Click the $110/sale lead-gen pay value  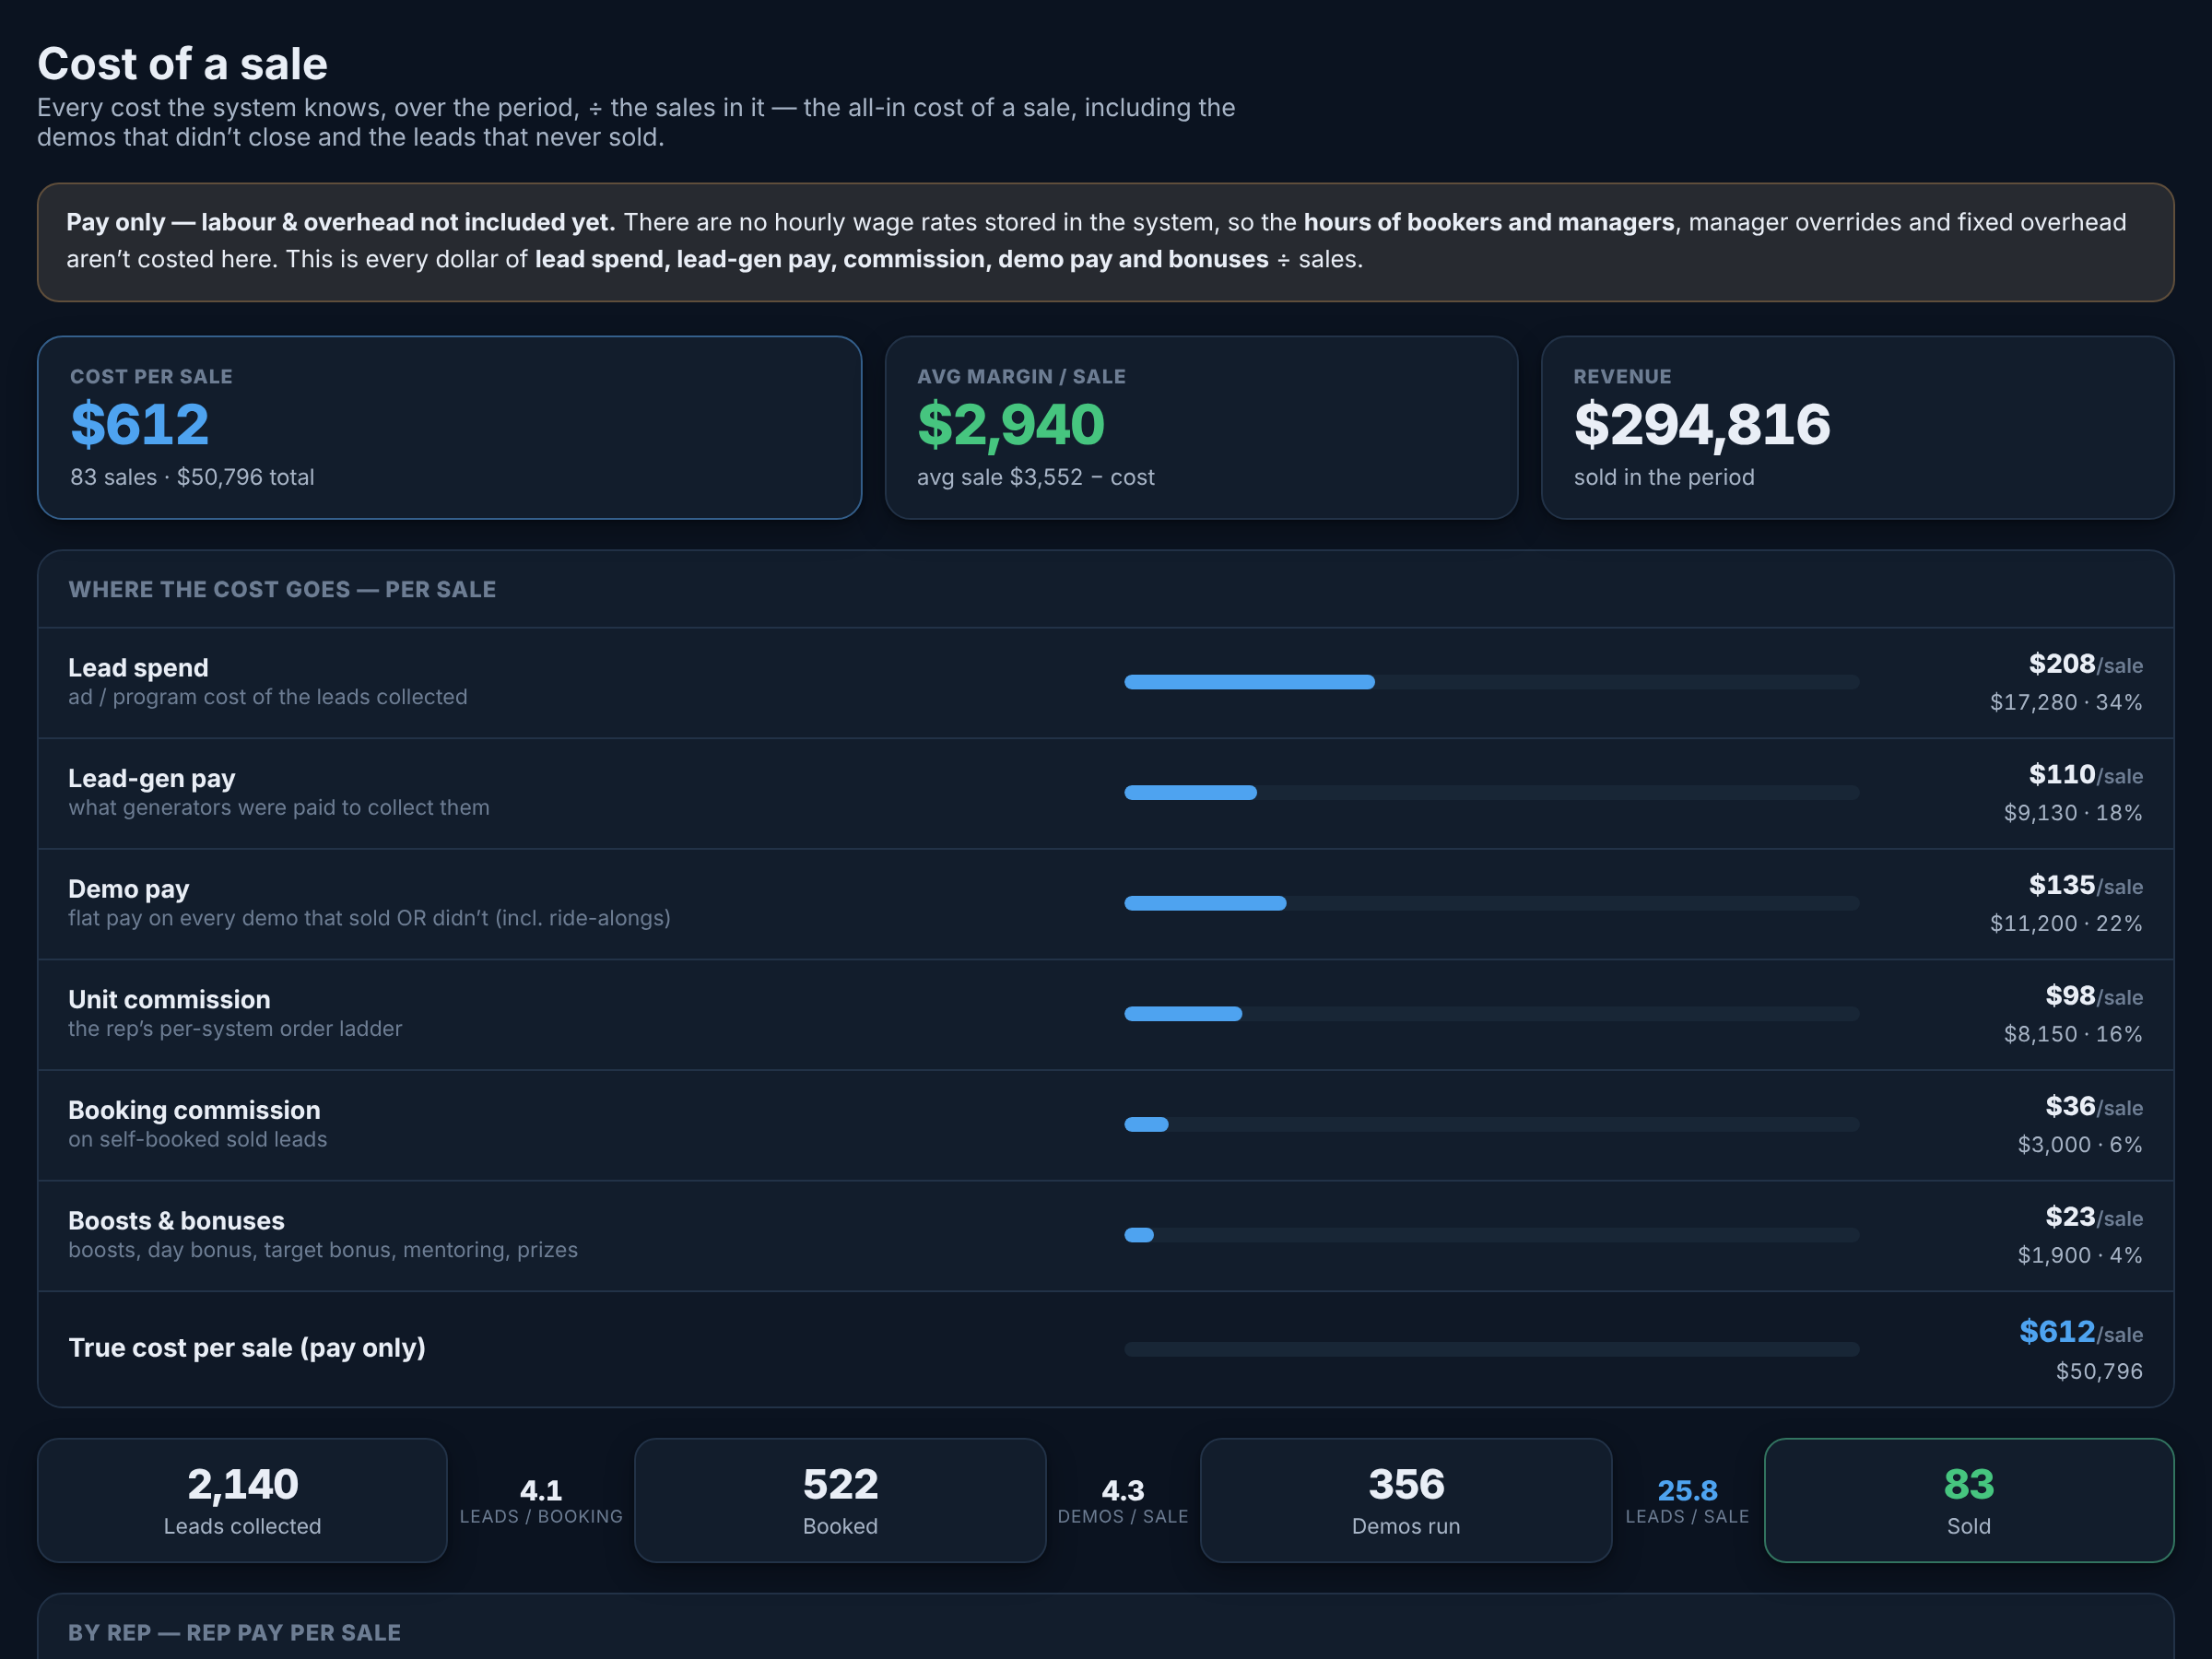click(2085, 775)
